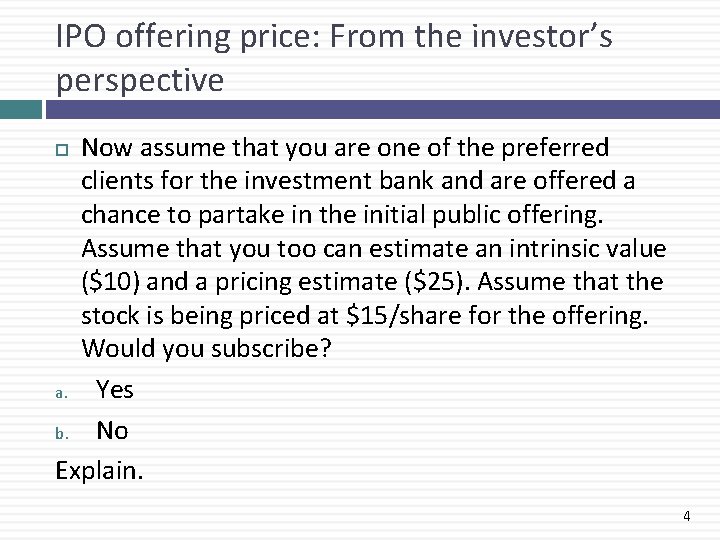
Task: Click the 'a.' list label
Action: (60, 392)
